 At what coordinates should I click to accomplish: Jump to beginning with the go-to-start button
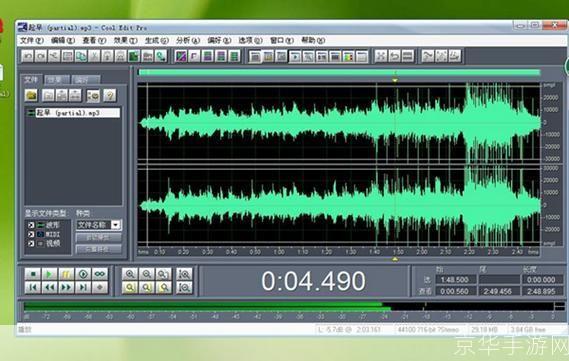point(33,287)
